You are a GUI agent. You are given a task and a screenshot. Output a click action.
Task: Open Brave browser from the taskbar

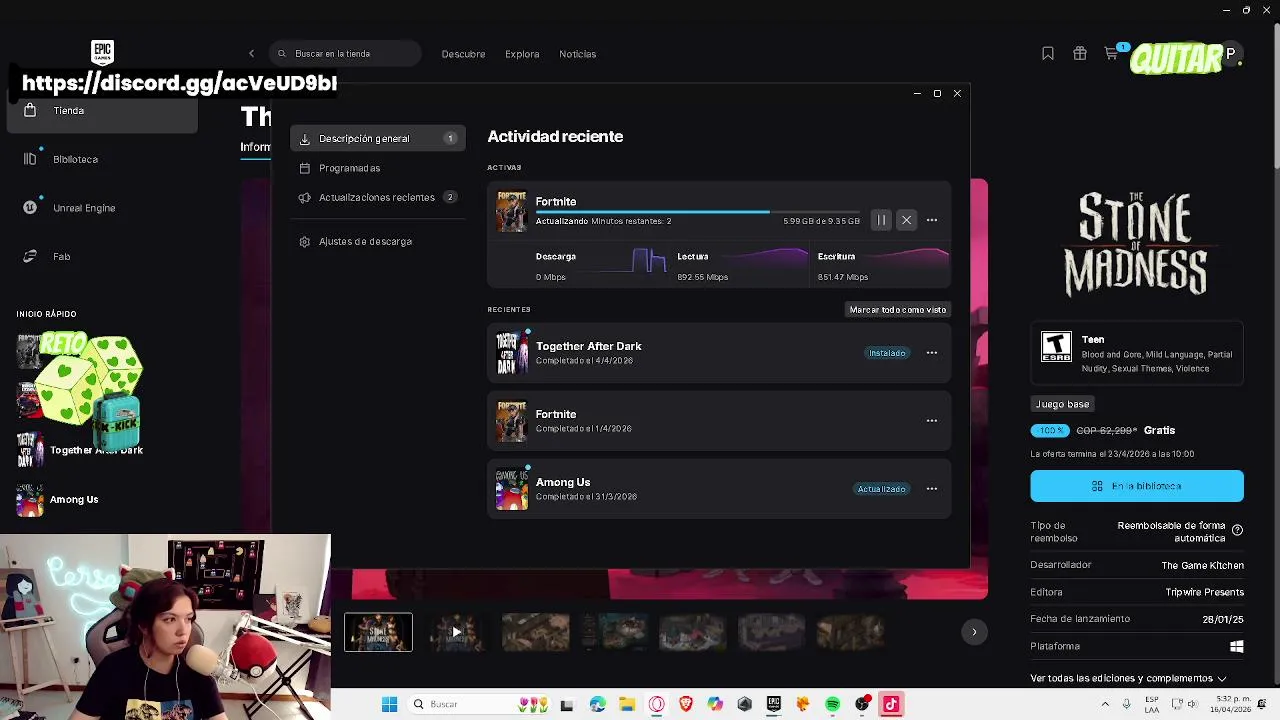(685, 705)
